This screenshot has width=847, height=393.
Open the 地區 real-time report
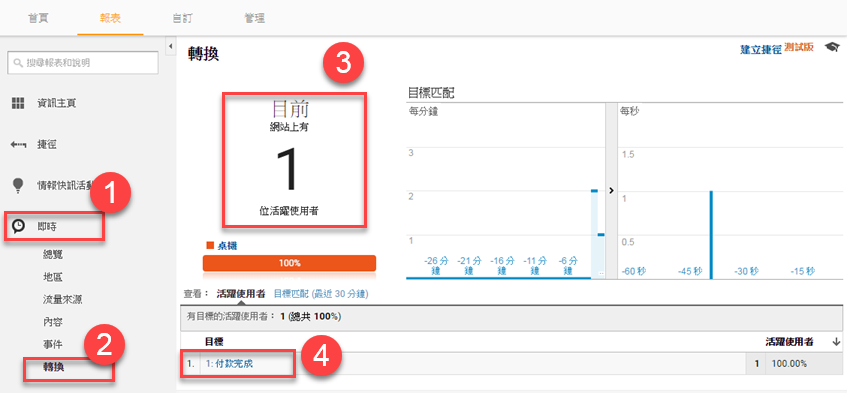tap(52, 277)
